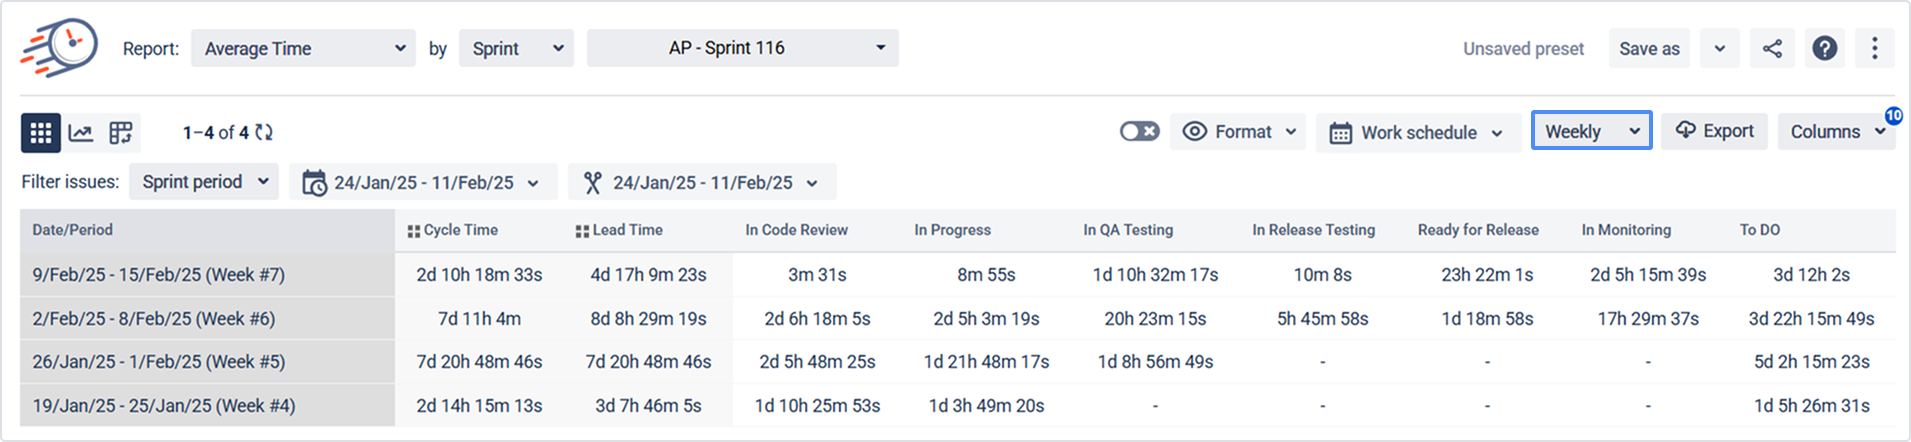Open the Columns menu
Image resolution: width=1911 pixels, height=442 pixels.
tap(1836, 131)
